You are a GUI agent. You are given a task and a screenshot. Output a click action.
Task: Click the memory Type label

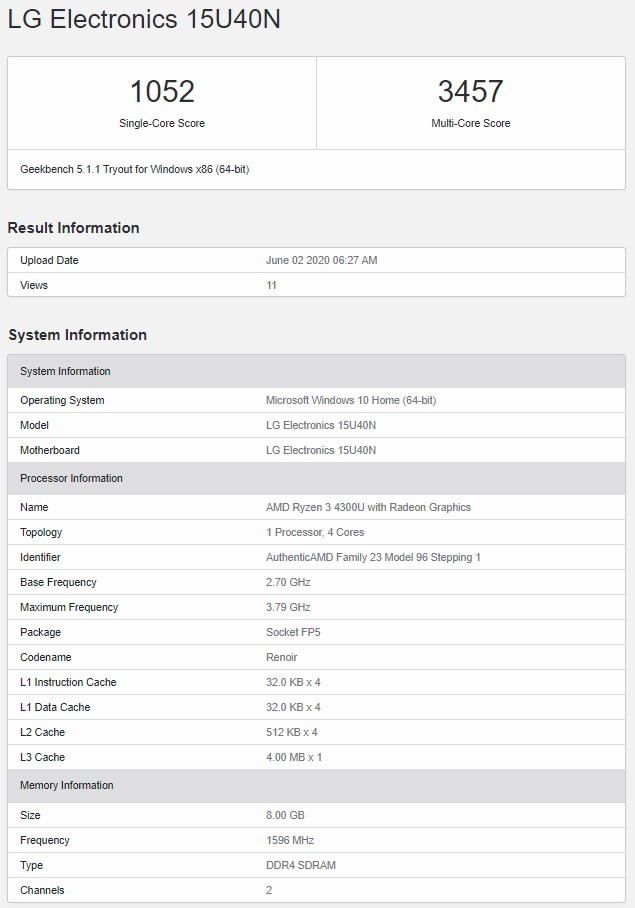coord(32,865)
